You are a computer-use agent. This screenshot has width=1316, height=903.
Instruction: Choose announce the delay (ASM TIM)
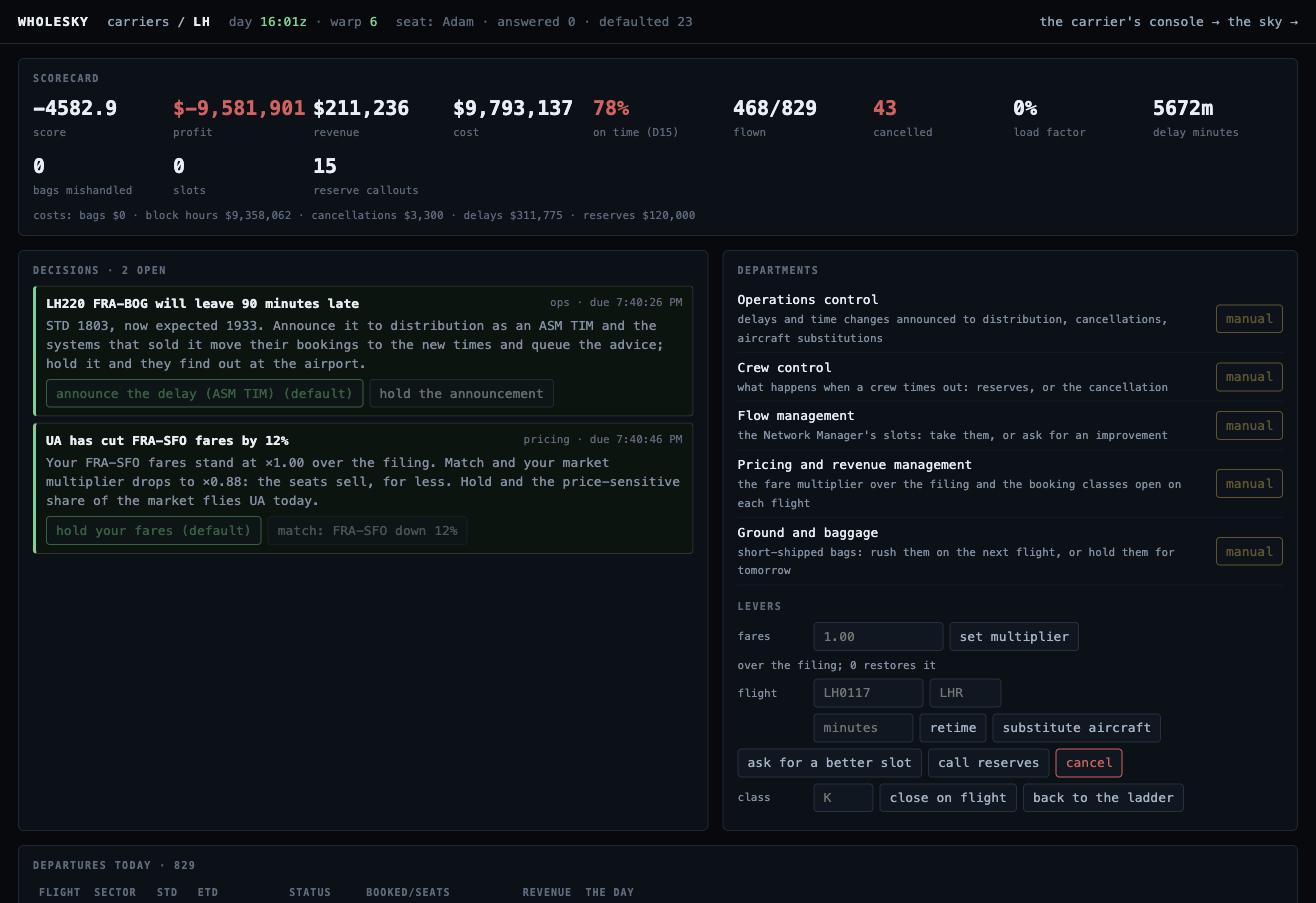click(x=205, y=394)
